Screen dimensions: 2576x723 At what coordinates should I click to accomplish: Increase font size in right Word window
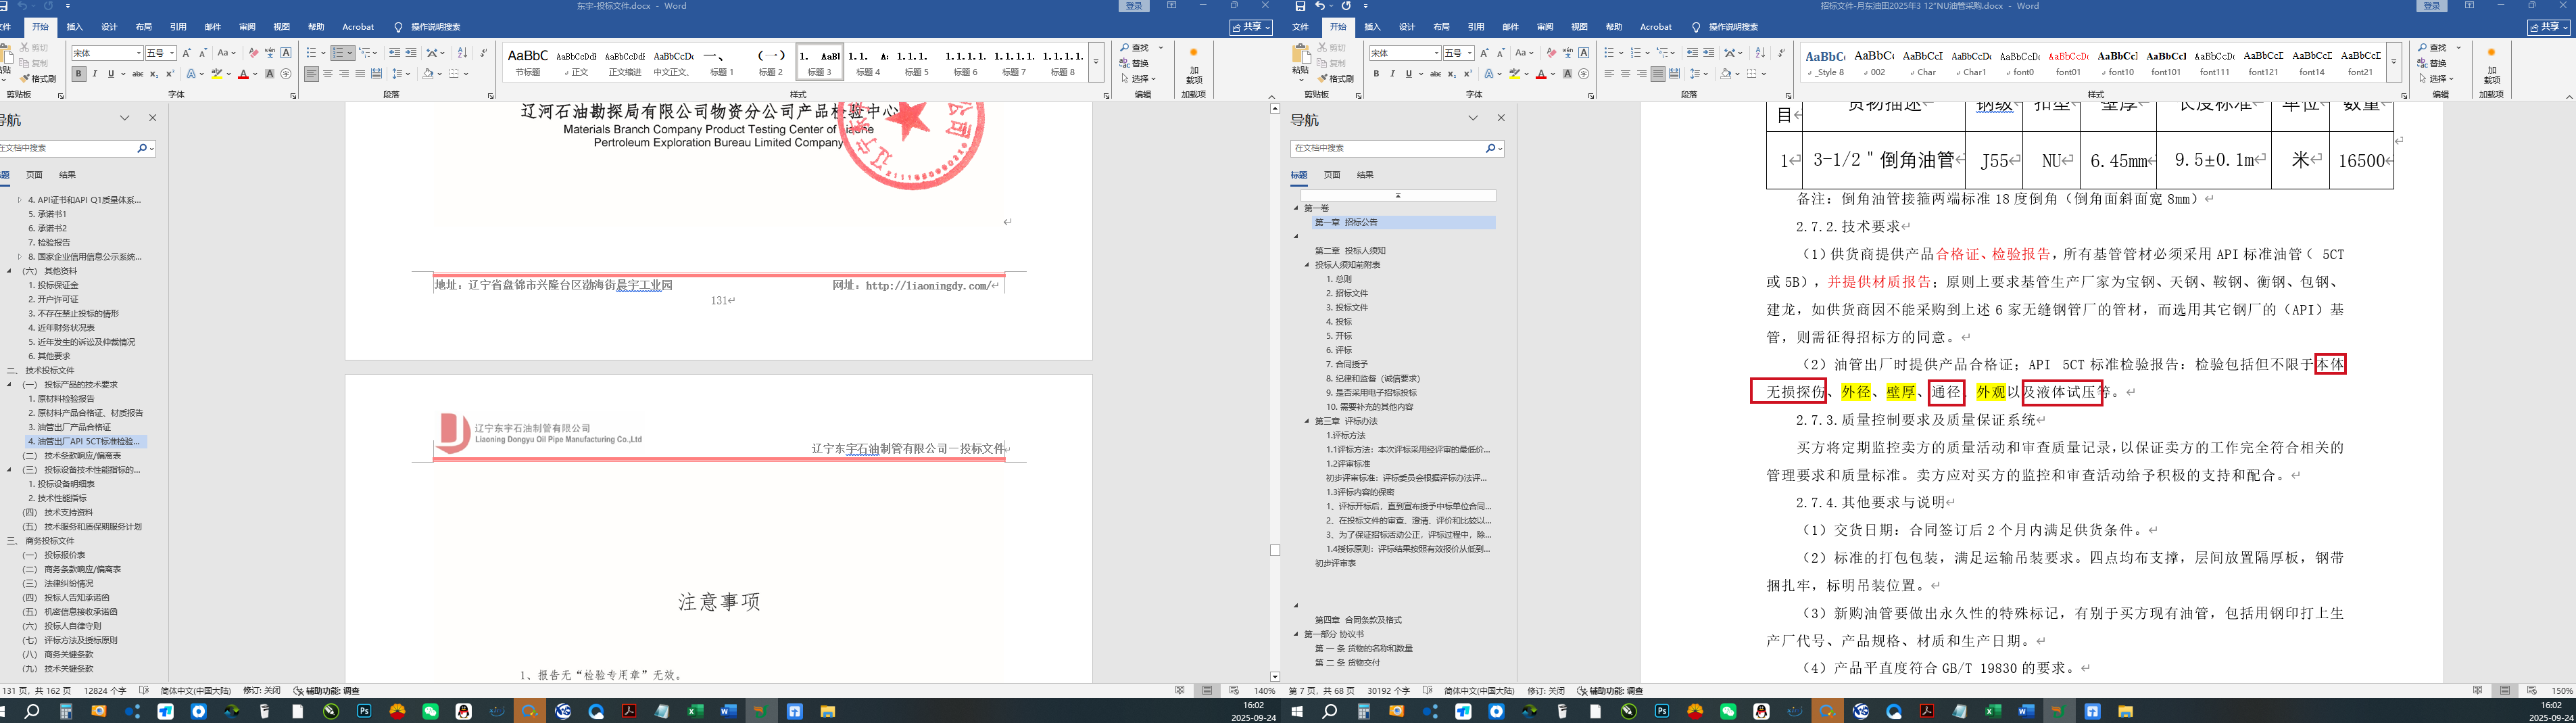1484,53
